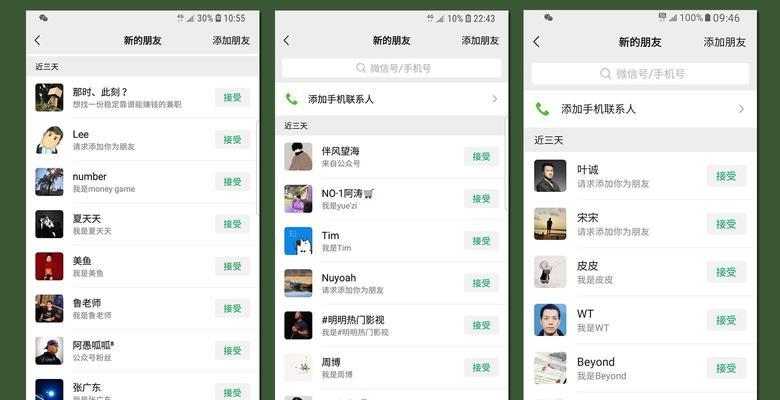Tap the back arrow in the right phone screen
The height and width of the screenshot is (400, 780).
click(x=536, y=42)
